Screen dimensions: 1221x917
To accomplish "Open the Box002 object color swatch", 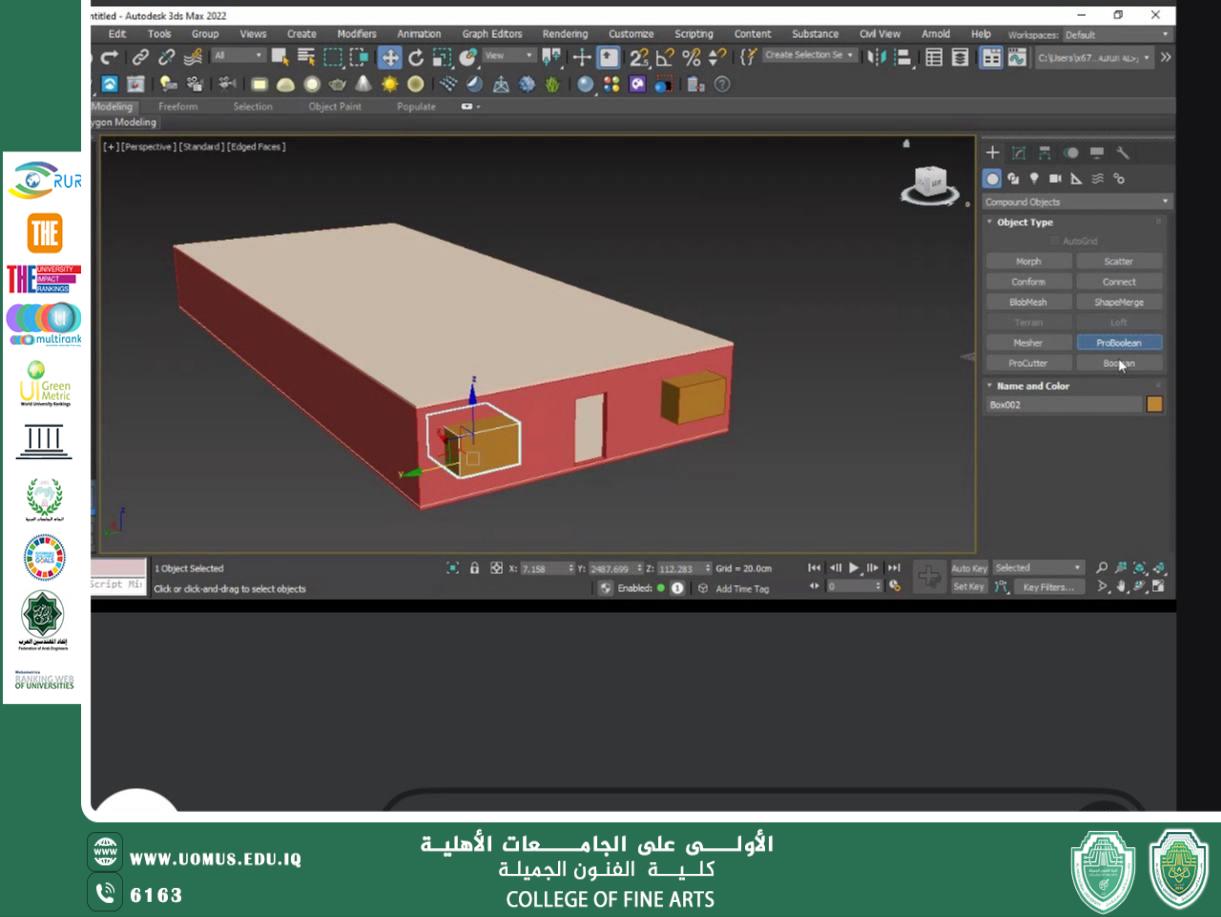I will click(x=1154, y=405).
